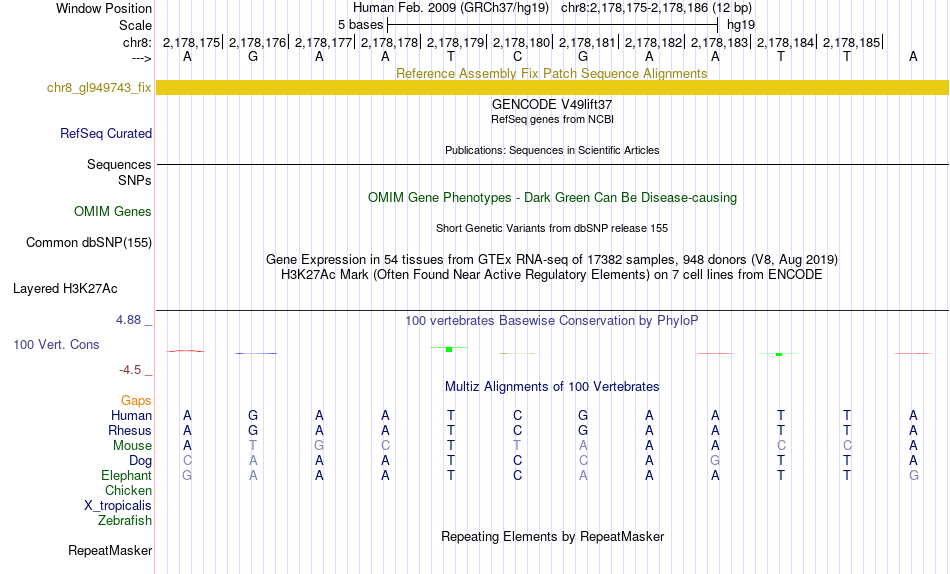
Task: Click the H3K27Ac Mark track title
Action: coord(552,275)
